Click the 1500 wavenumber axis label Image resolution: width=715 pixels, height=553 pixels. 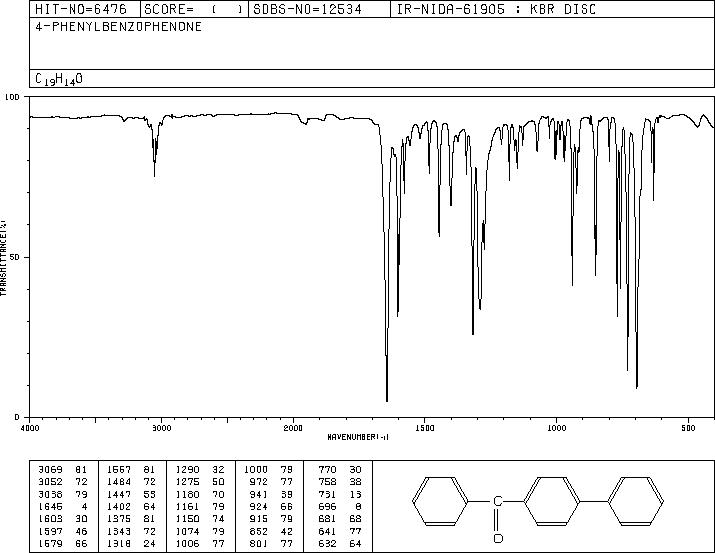pos(425,428)
